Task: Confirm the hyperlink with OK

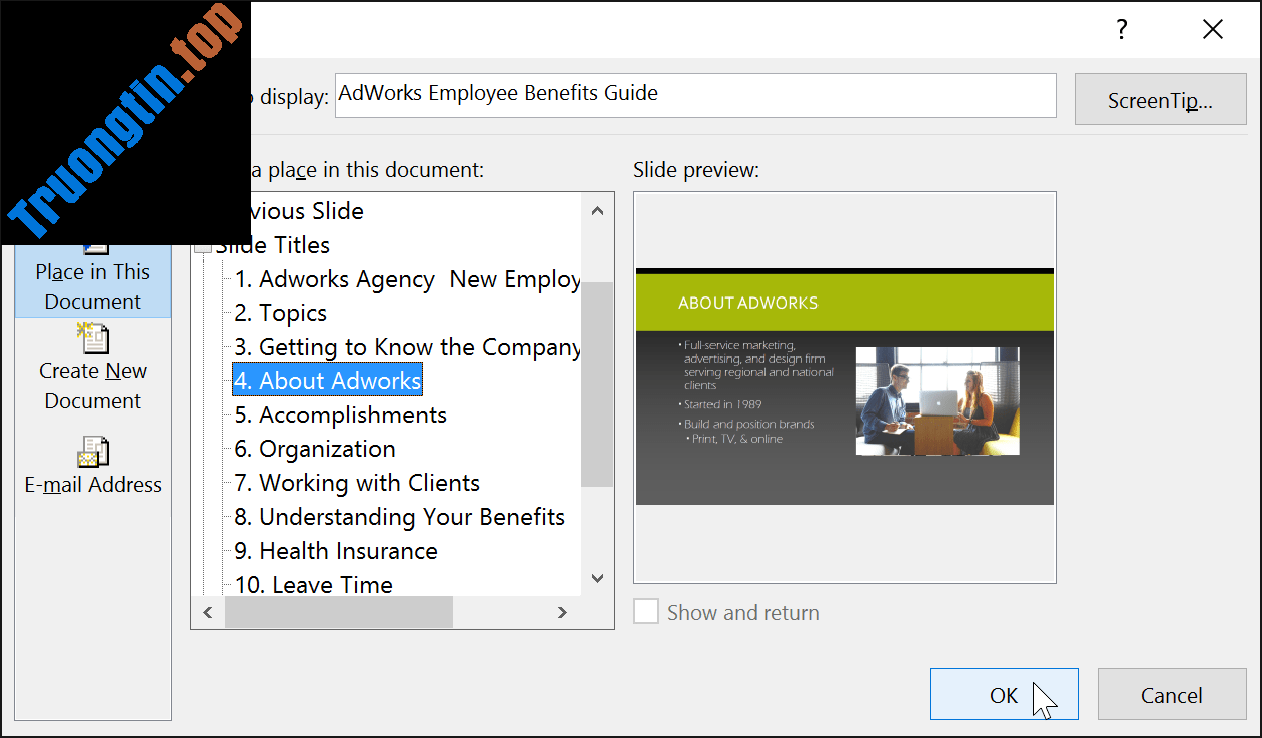Action: (1004, 694)
